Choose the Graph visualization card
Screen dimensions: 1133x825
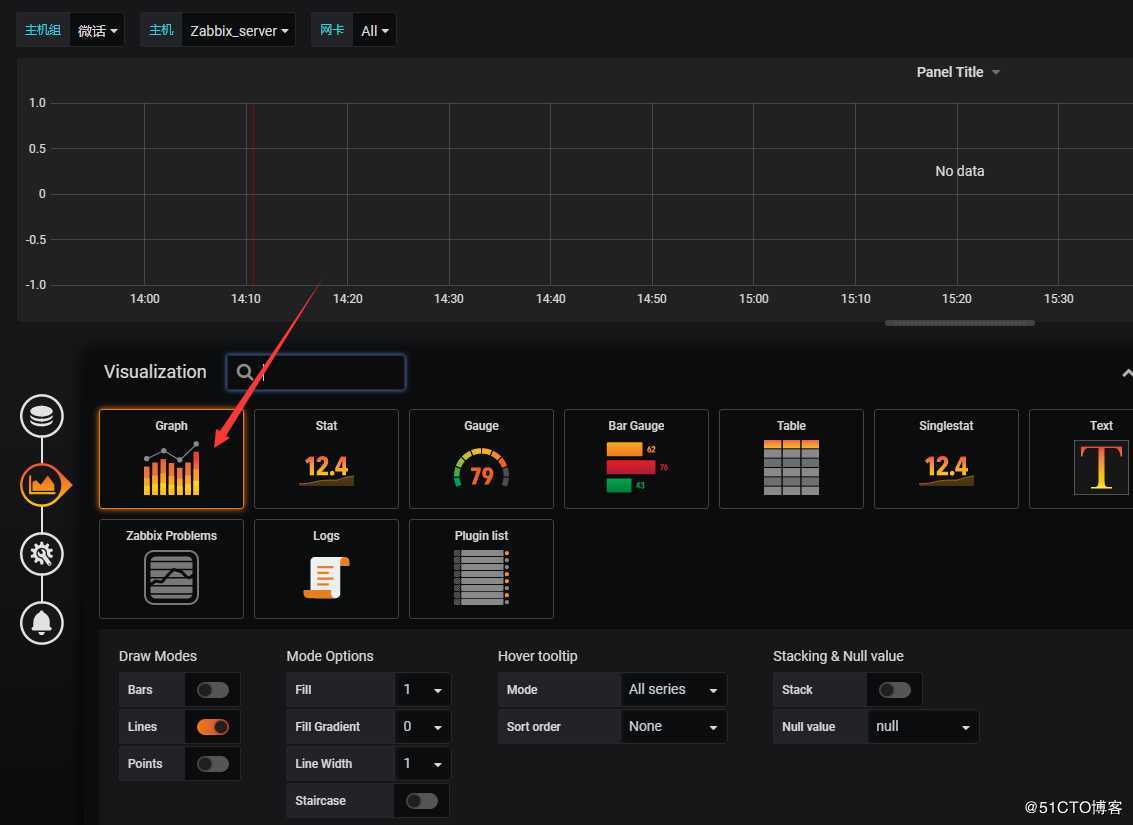(x=171, y=459)
